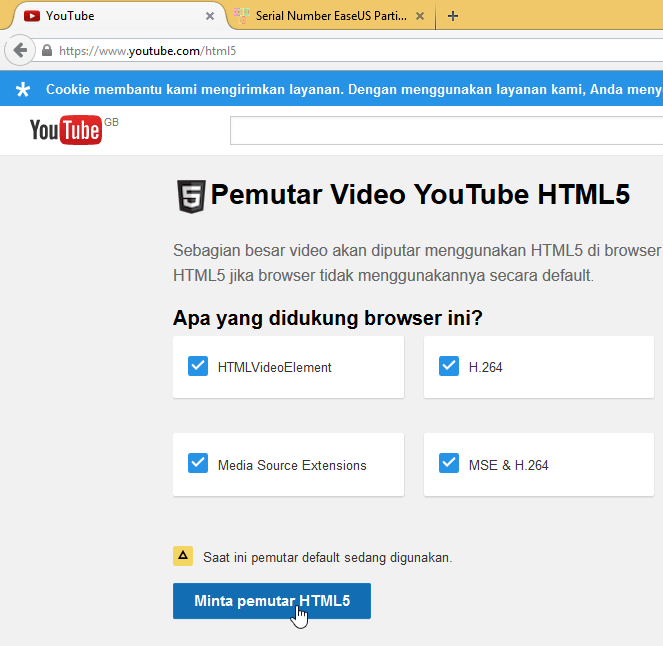Toggle the H.264 checkbox

(449, 366)
